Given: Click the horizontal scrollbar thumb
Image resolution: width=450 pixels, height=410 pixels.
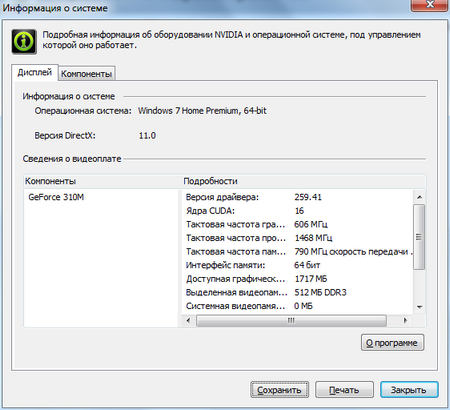Looking at the screenshot, I should tap(291, 321).
